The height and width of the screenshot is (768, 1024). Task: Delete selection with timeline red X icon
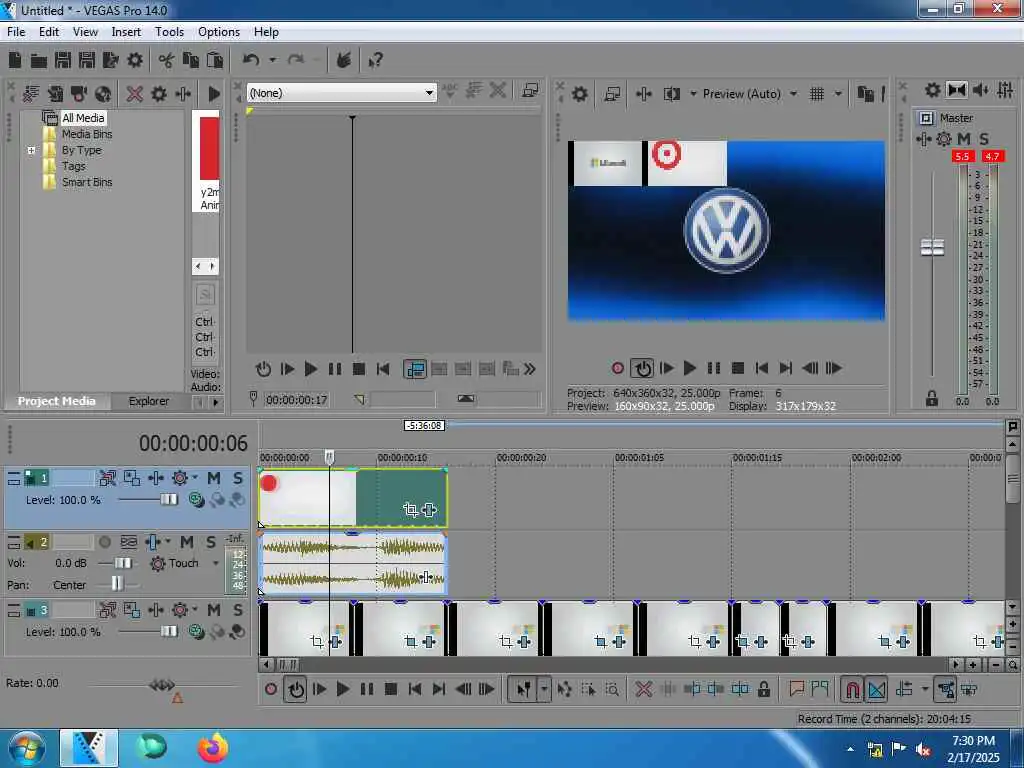(x=643, y=689)
